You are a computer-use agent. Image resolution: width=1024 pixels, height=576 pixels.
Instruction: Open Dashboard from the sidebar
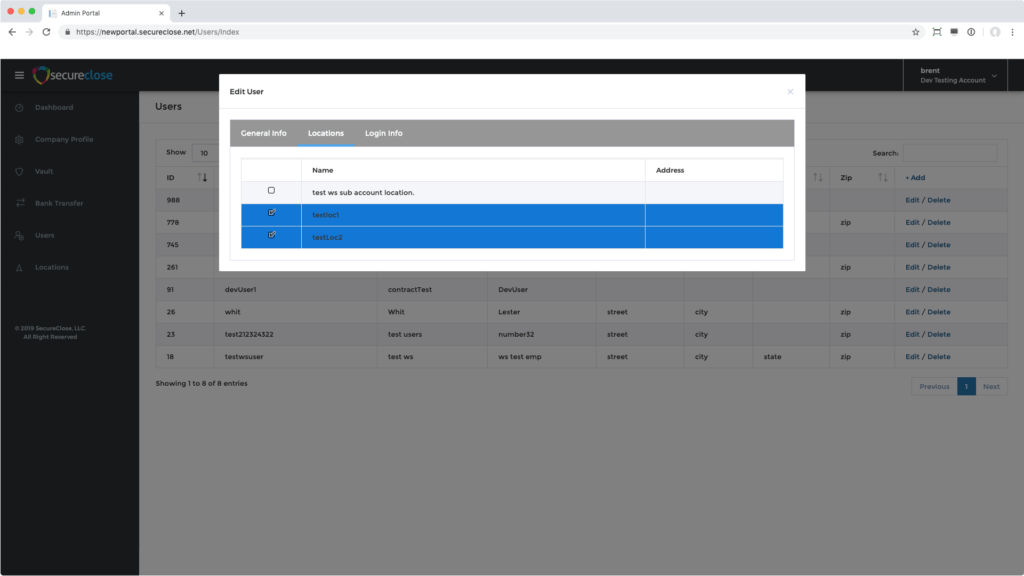coord(54,108)
